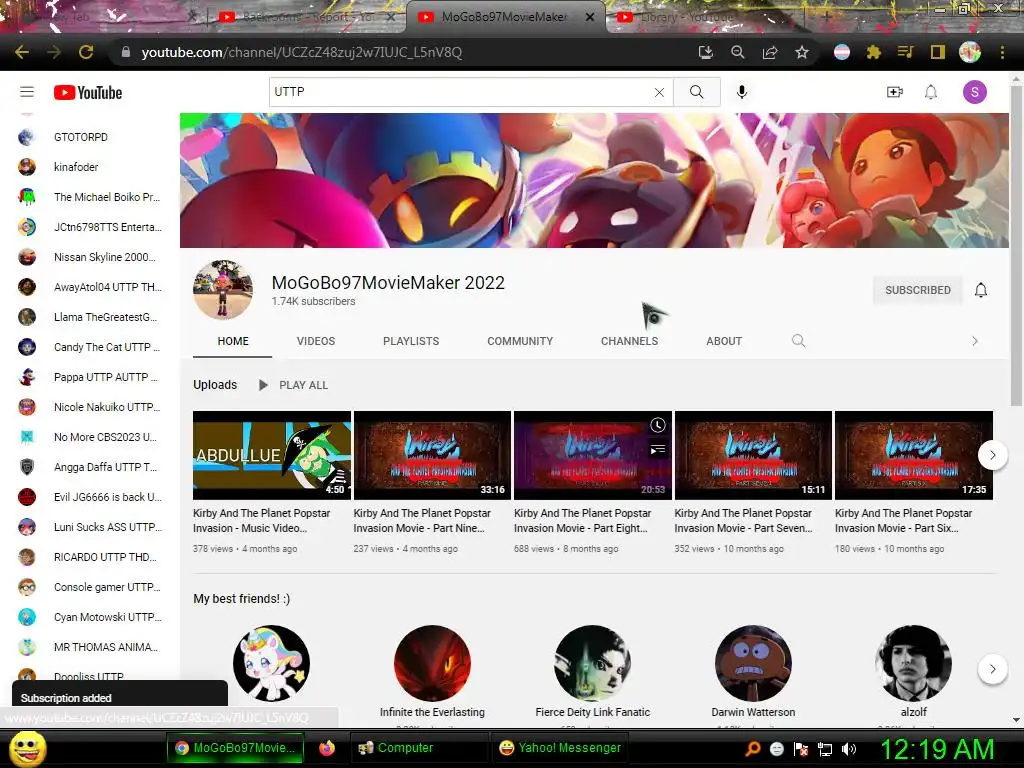1024x768 pixels.
Task: Click the SUBSCRIBED button
Action: pos(918,290)
